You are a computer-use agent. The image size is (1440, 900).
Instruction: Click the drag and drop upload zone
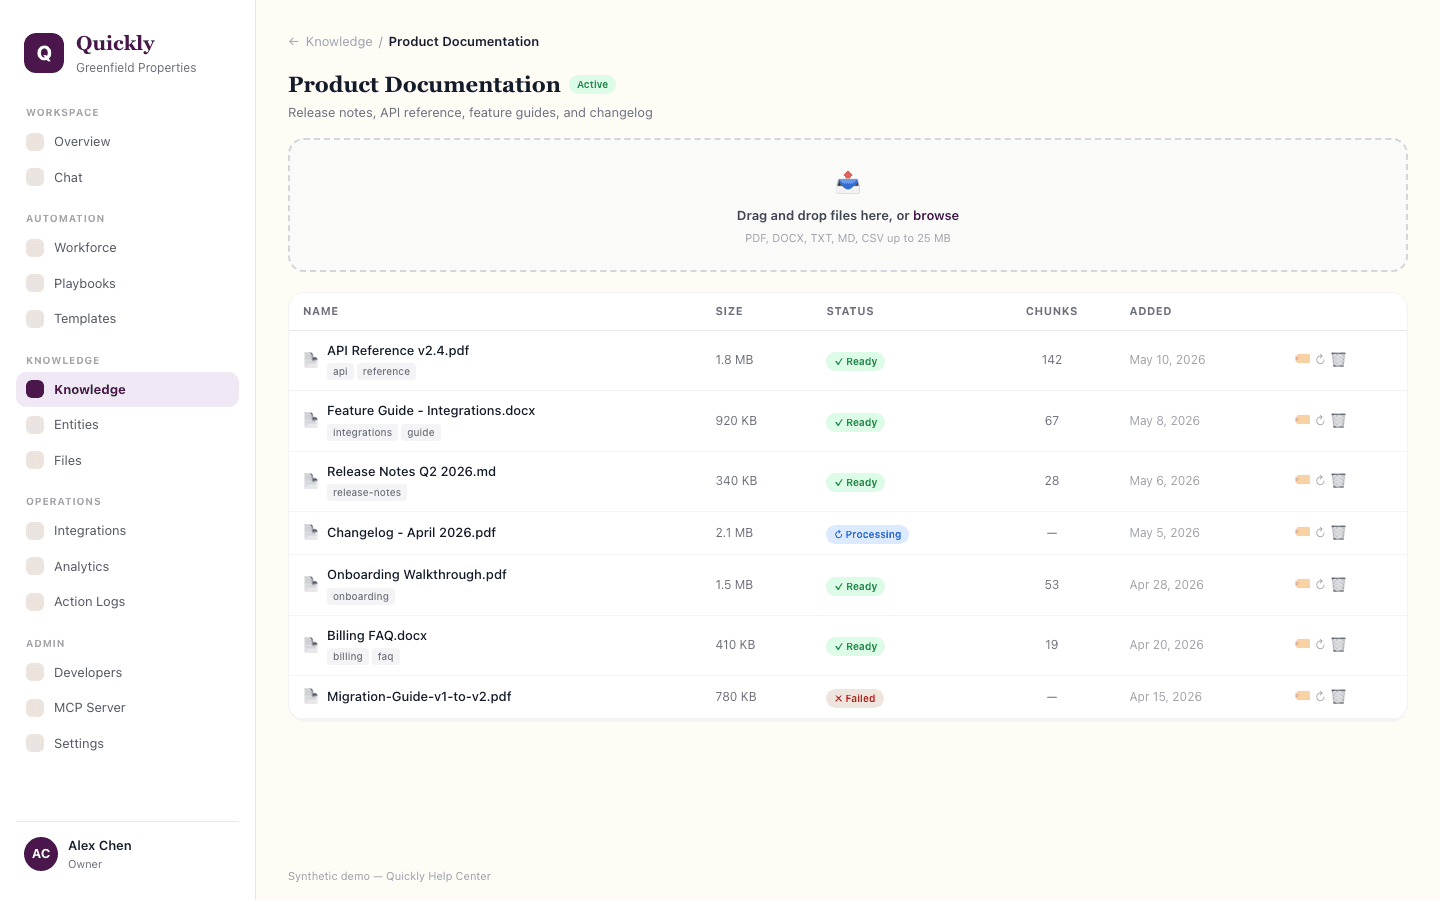(848, 205)
